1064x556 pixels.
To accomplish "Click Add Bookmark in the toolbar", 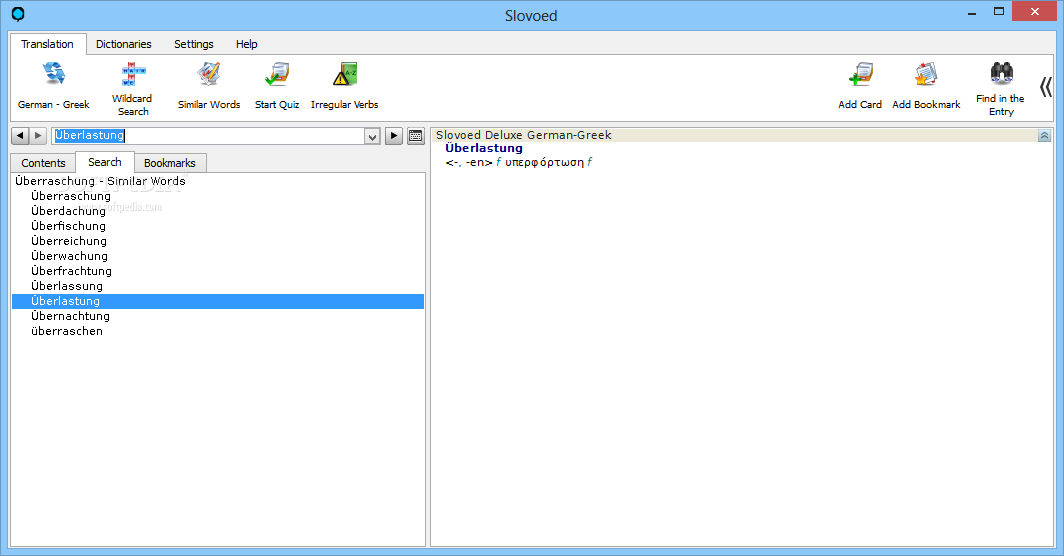I will point(926,86).
